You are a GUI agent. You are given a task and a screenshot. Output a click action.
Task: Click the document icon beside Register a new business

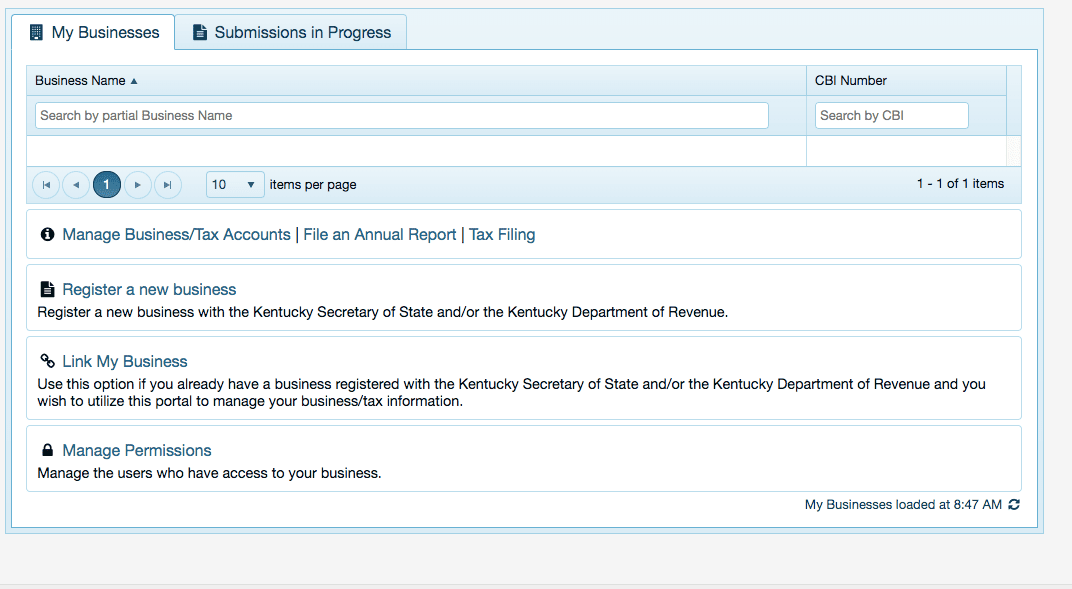pyautogui.click(x=47, y=288)
